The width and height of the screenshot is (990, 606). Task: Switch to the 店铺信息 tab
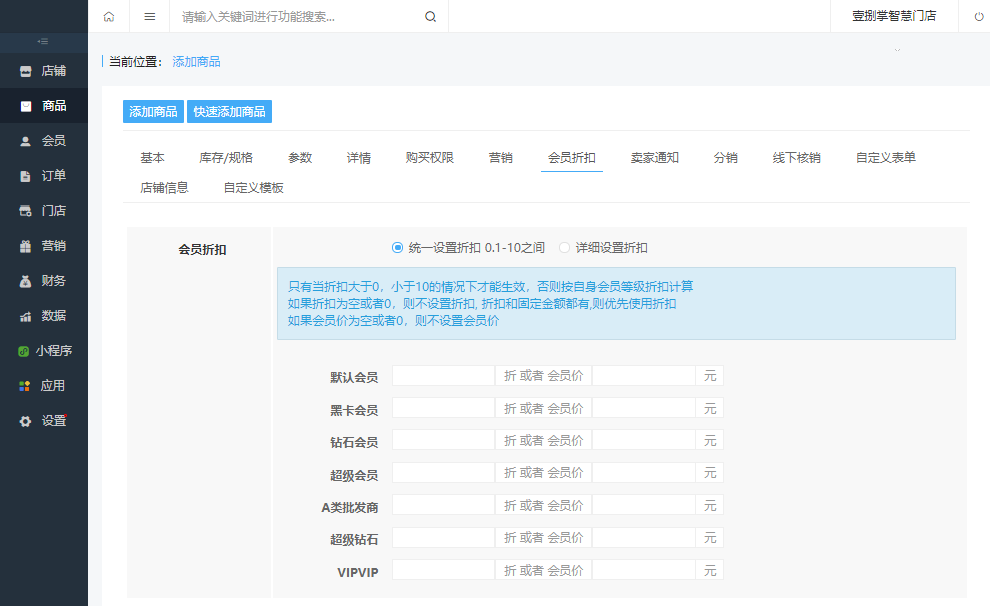click(164, 187)
